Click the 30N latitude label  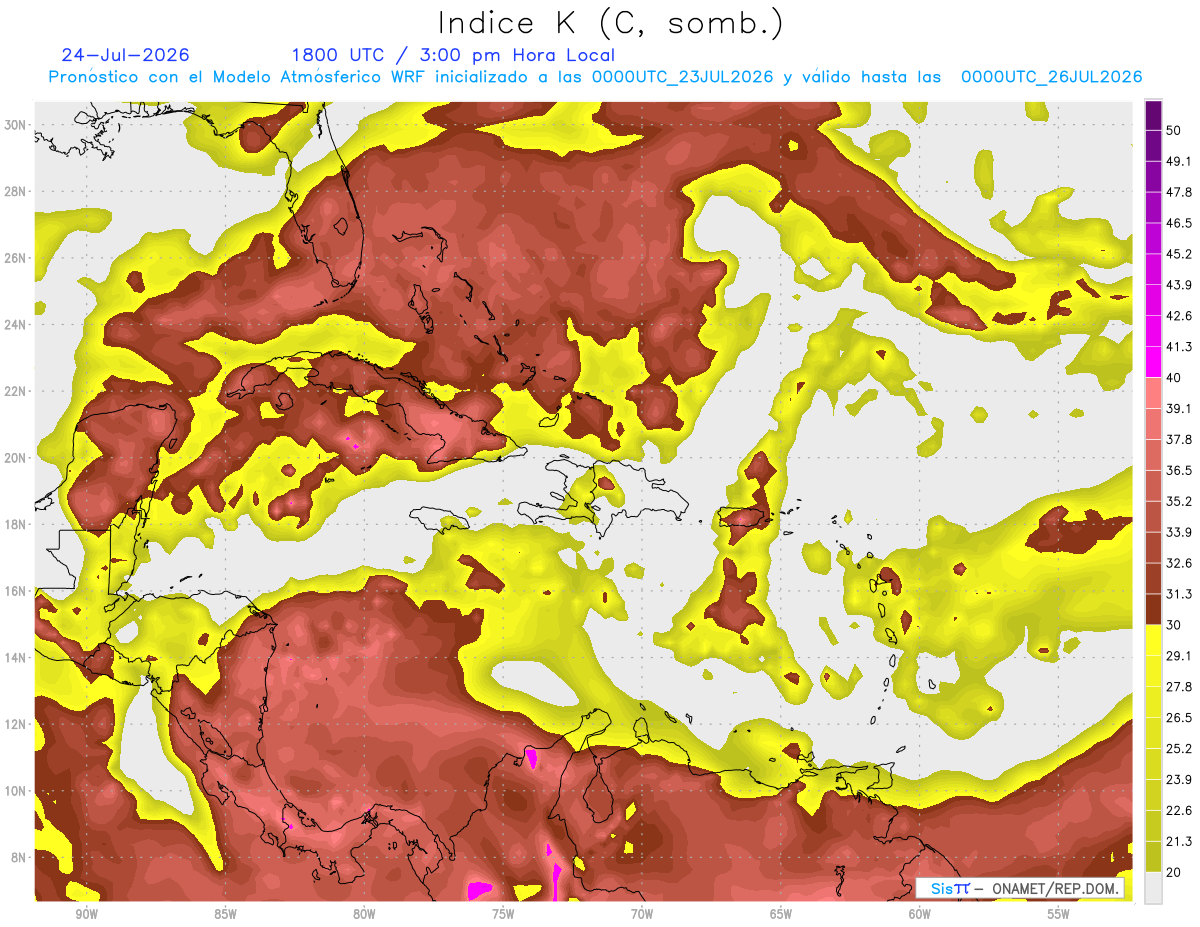(14, 125)
